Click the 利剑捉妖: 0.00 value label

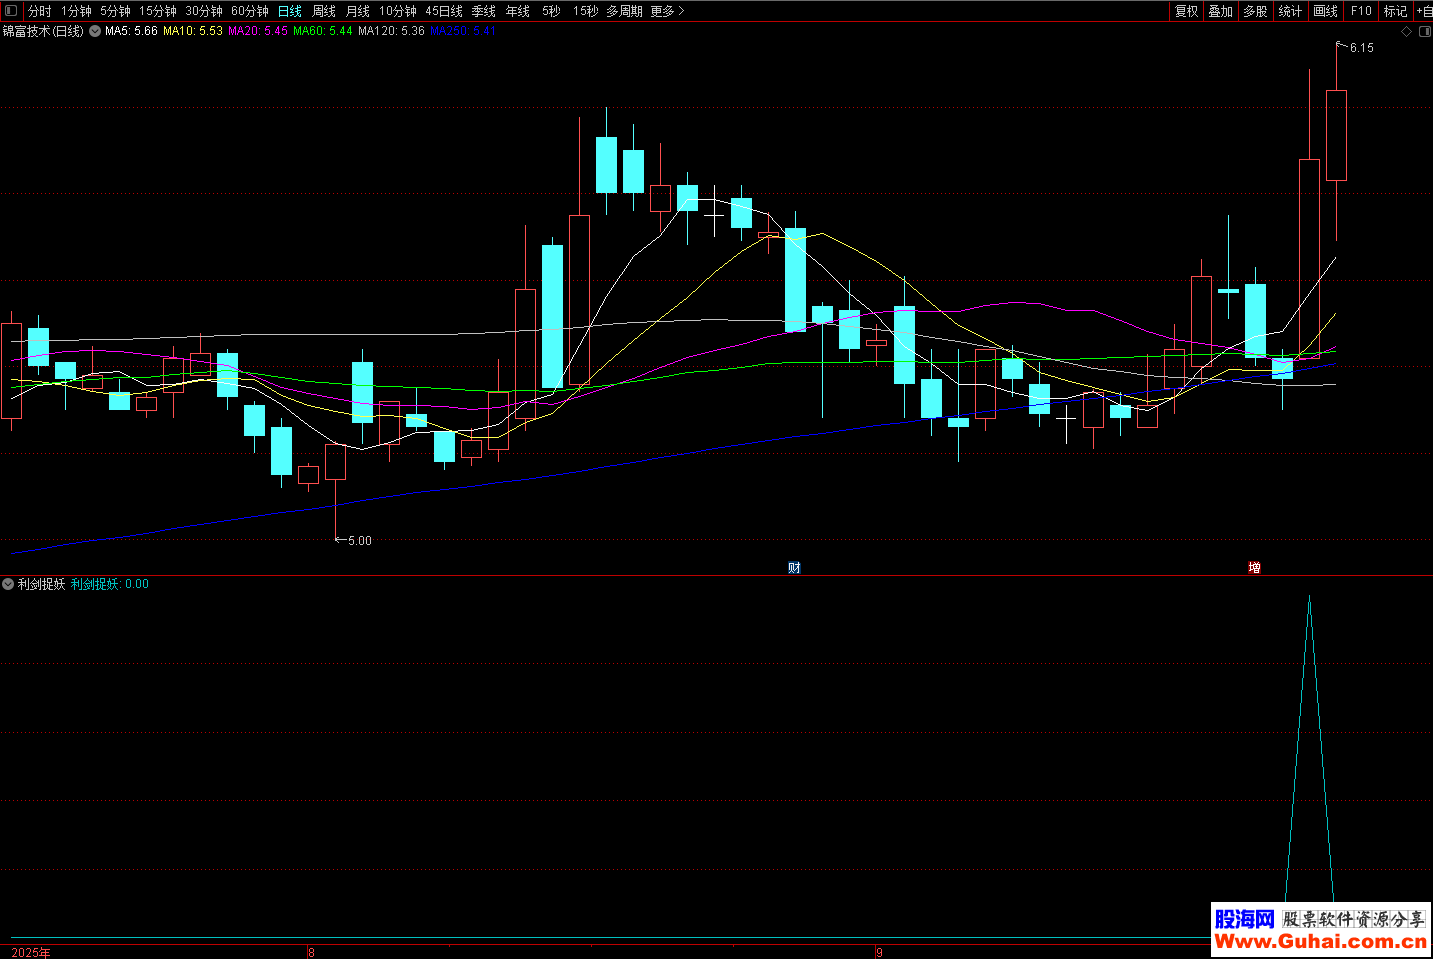[110, 584]
